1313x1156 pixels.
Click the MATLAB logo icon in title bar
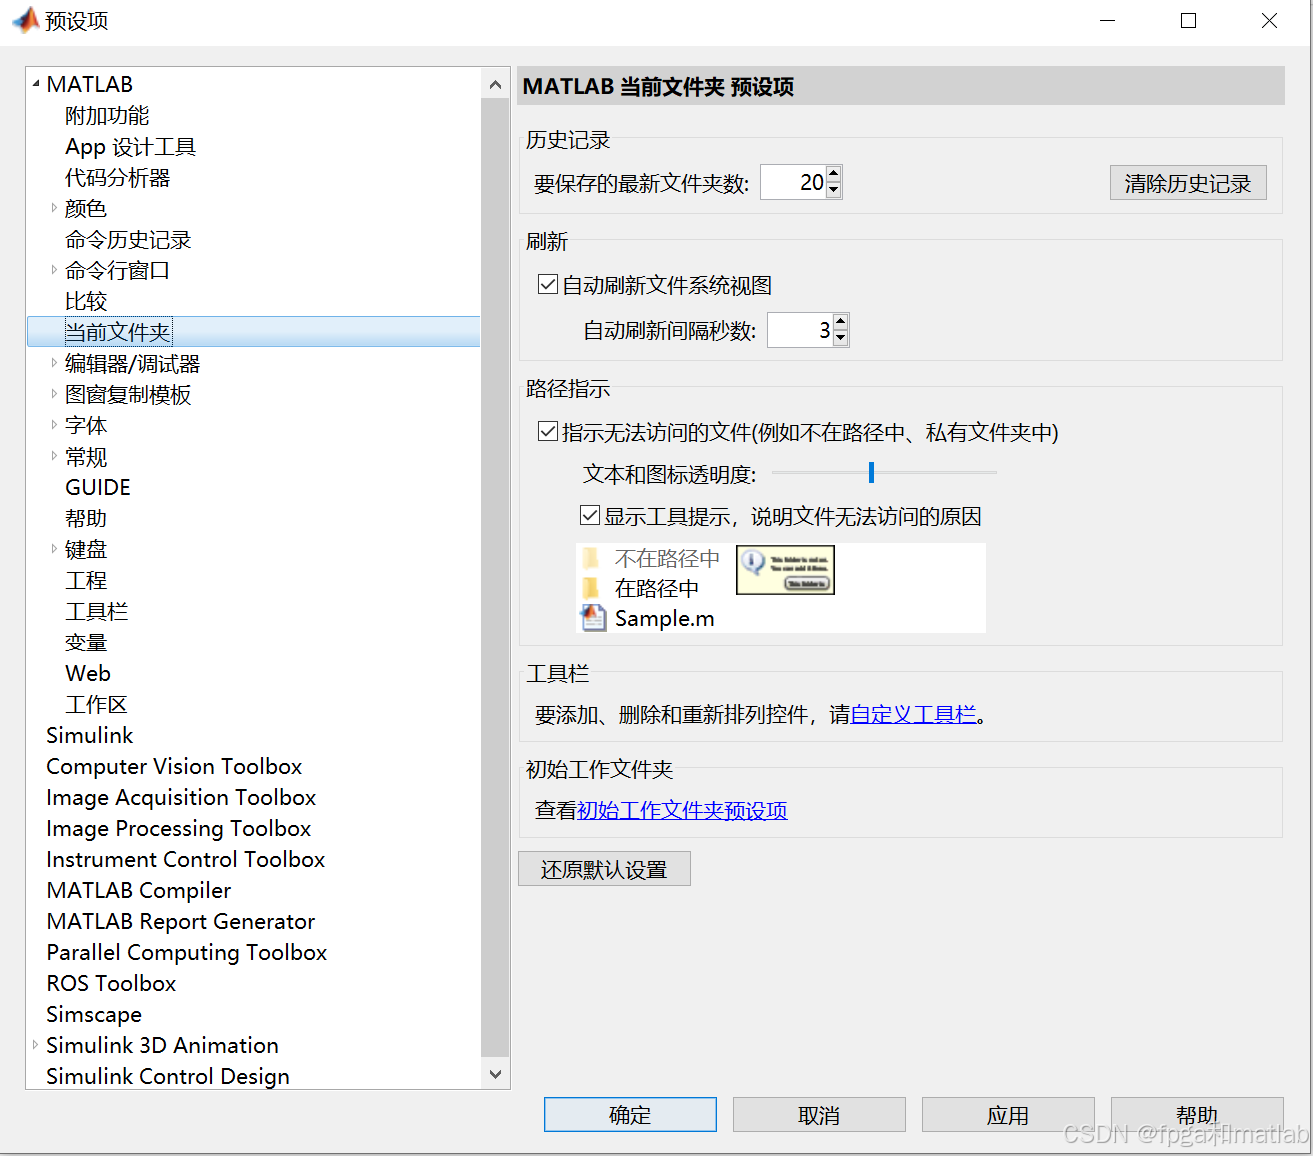coord(25,20)
